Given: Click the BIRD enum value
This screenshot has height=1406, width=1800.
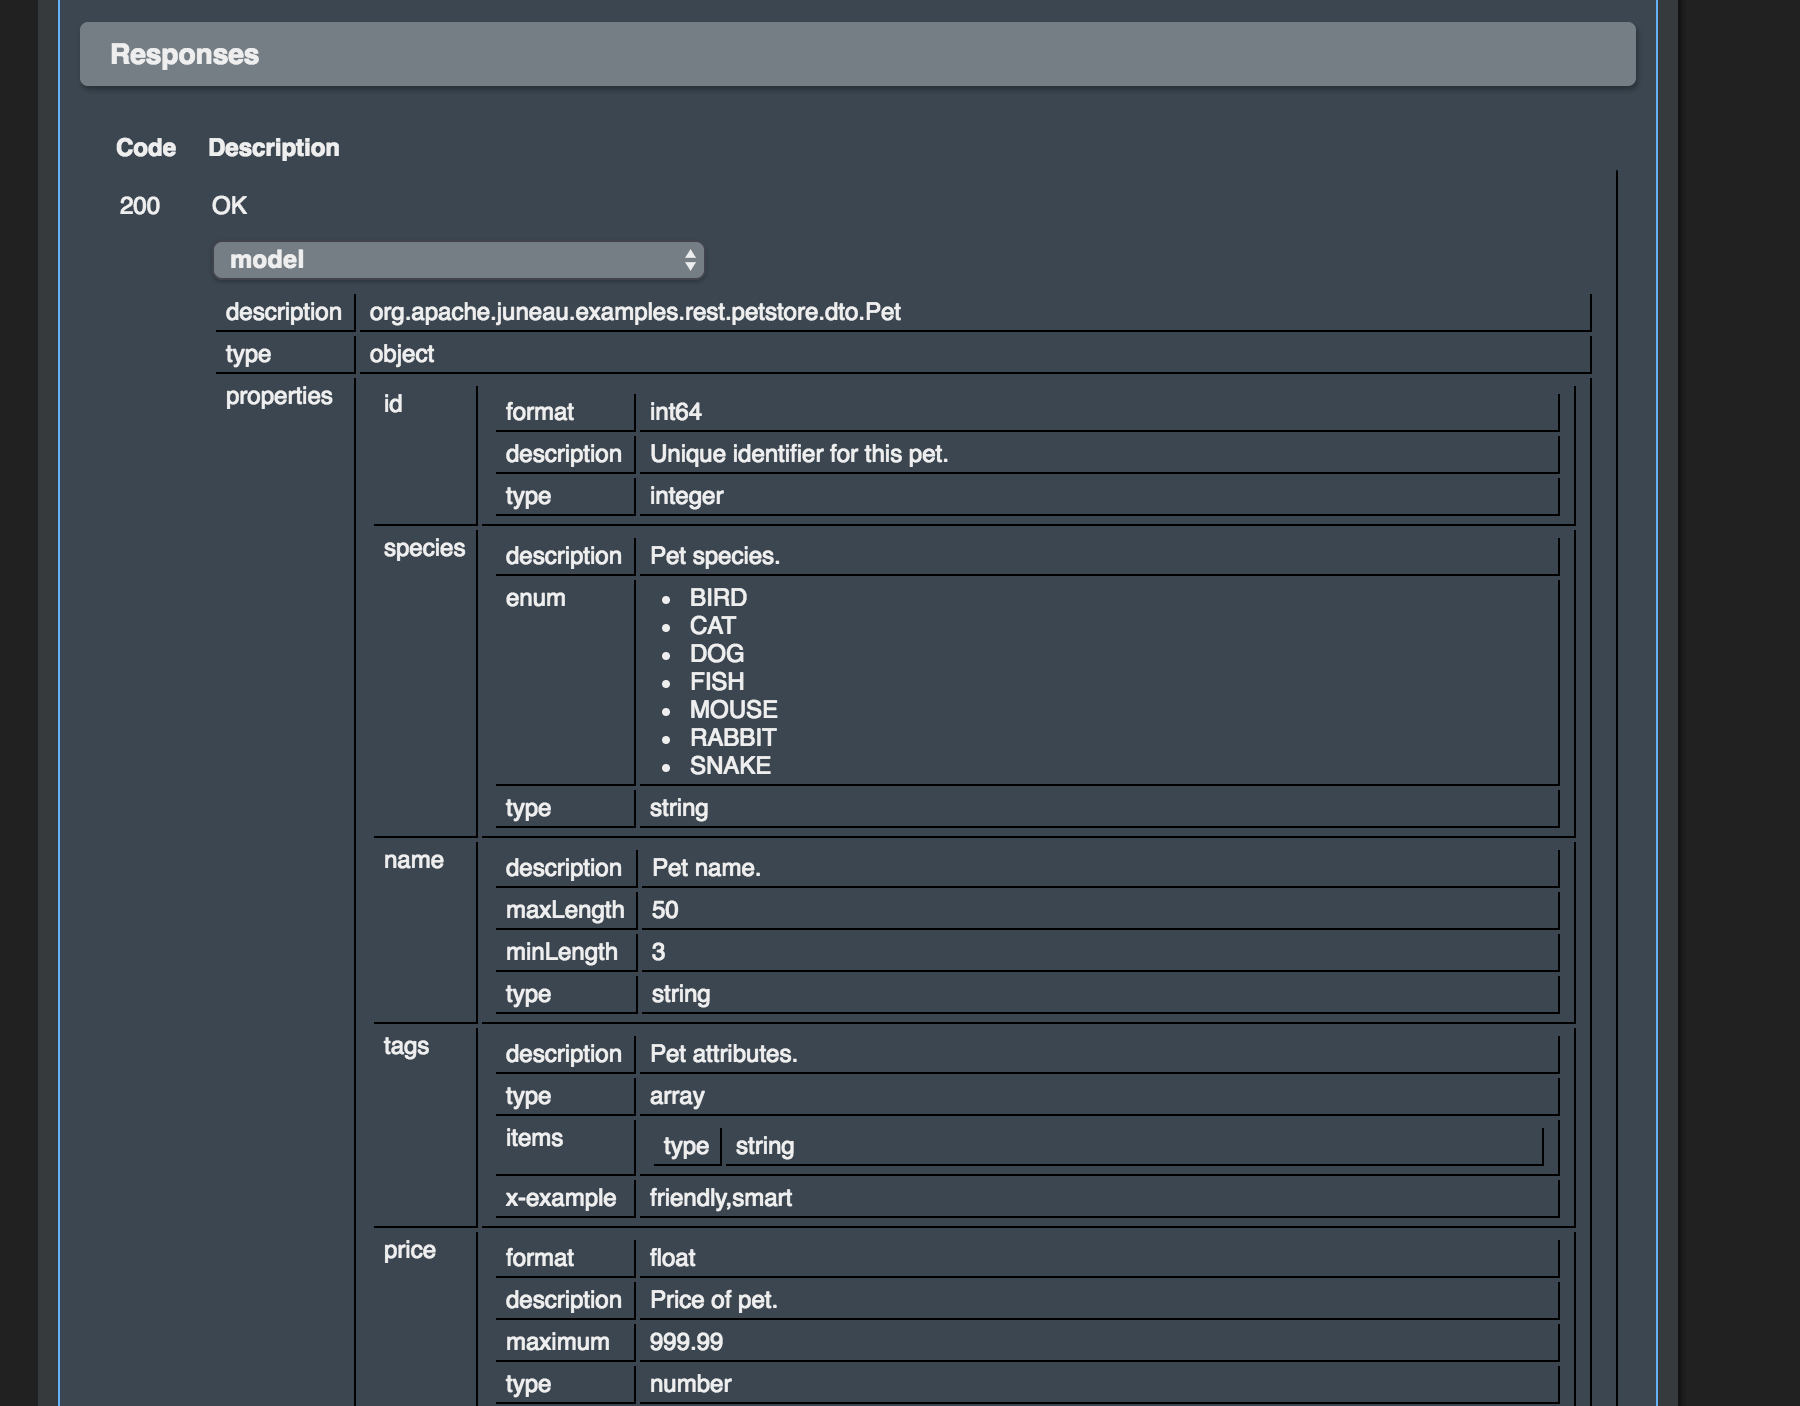Looking at the screenshot, I should point(717,598).
